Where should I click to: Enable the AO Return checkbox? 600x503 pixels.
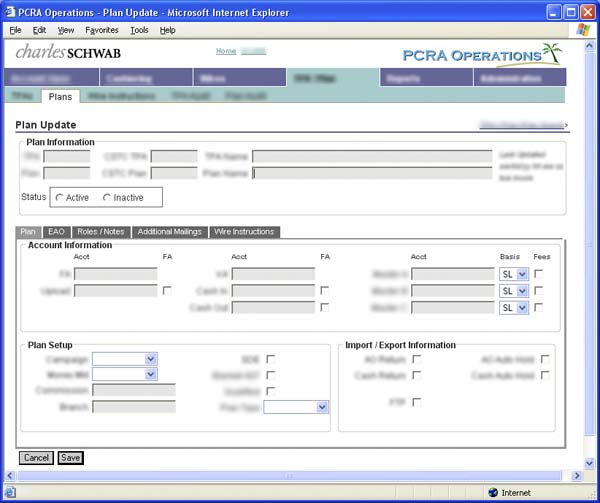pyautogui.click(x=417, y=359)
